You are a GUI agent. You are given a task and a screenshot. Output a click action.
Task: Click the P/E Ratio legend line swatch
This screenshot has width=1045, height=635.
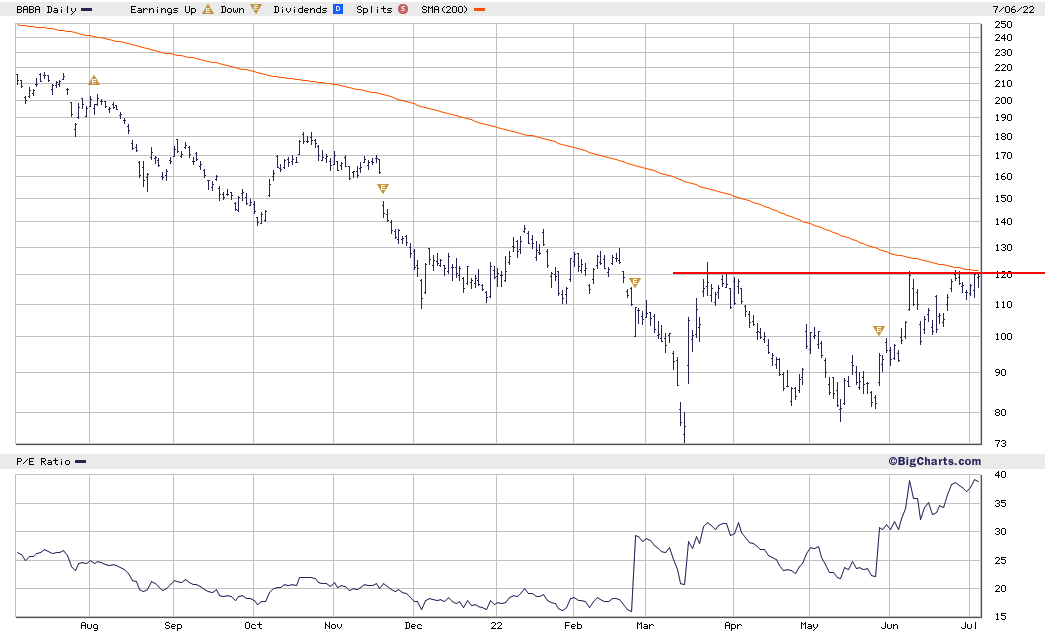pyautogui.click(x=81, y=462)
